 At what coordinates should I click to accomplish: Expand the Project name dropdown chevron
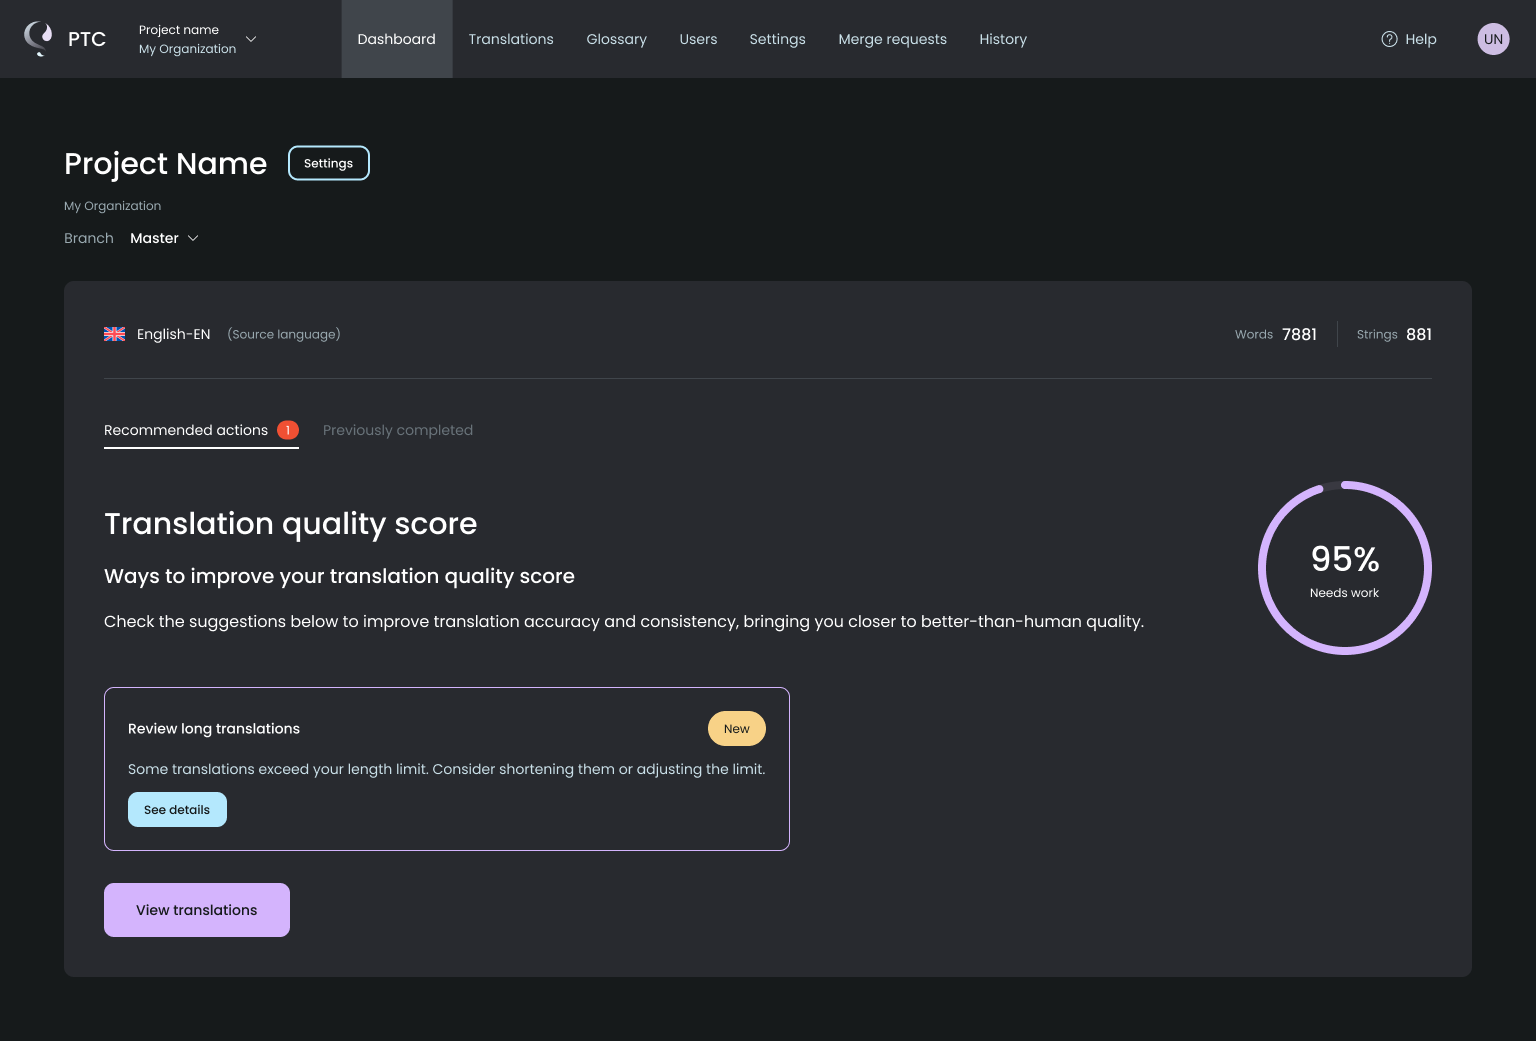[x=251, y=39]
